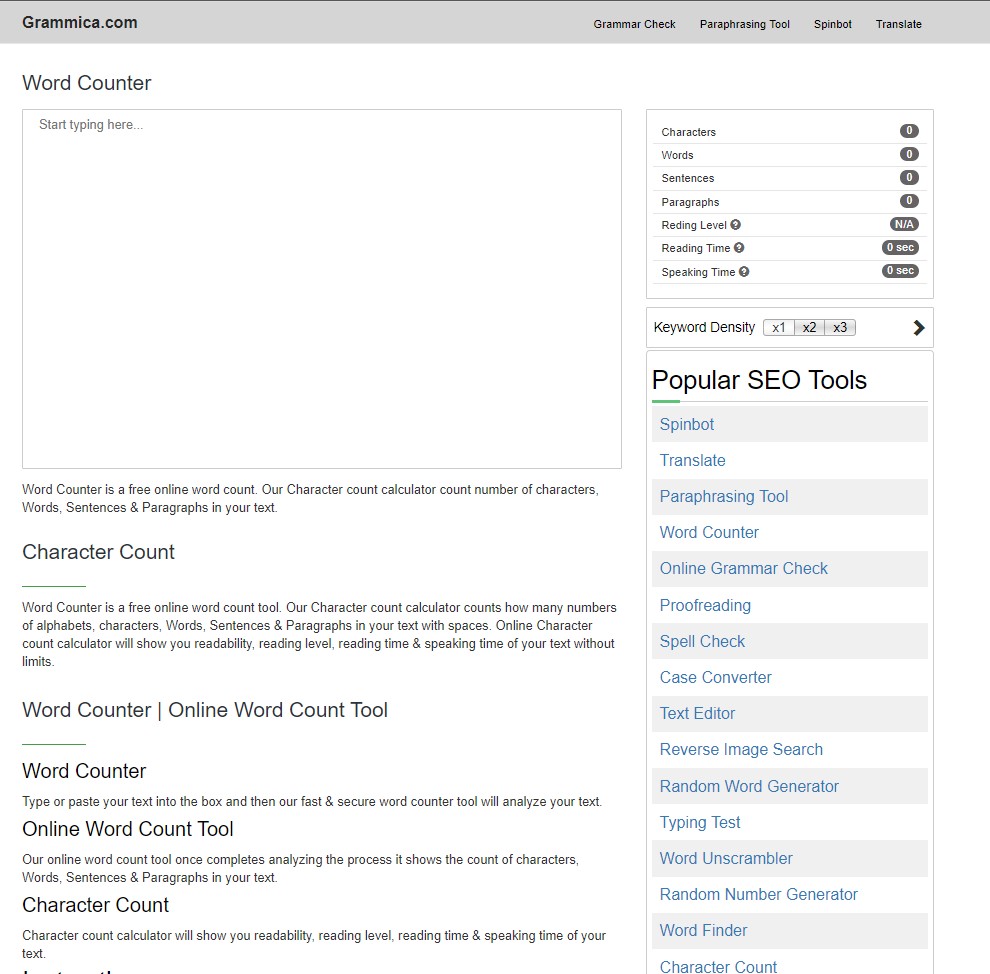Viewport: 990px width, 974px height.
Task: Click the Reding Level help icon
Action: coord(736,225)
